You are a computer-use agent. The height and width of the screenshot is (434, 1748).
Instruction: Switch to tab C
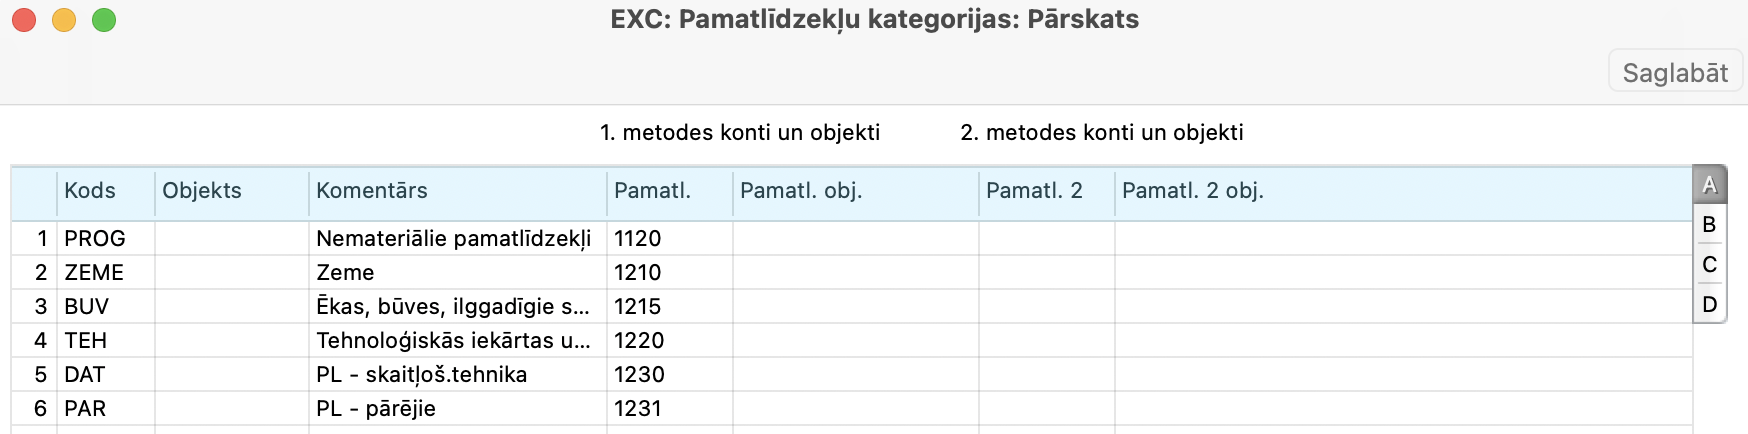[x=1709, y=265]
